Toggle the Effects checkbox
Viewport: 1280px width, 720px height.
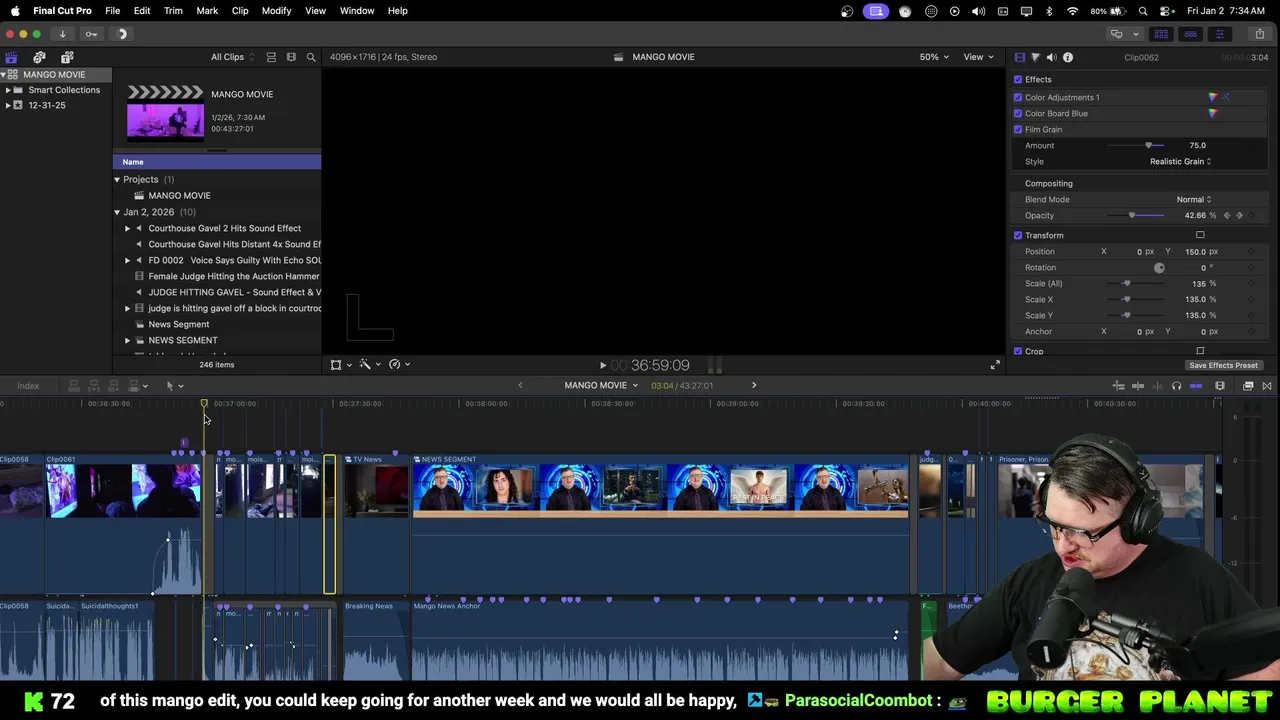tap(1018, 79)
